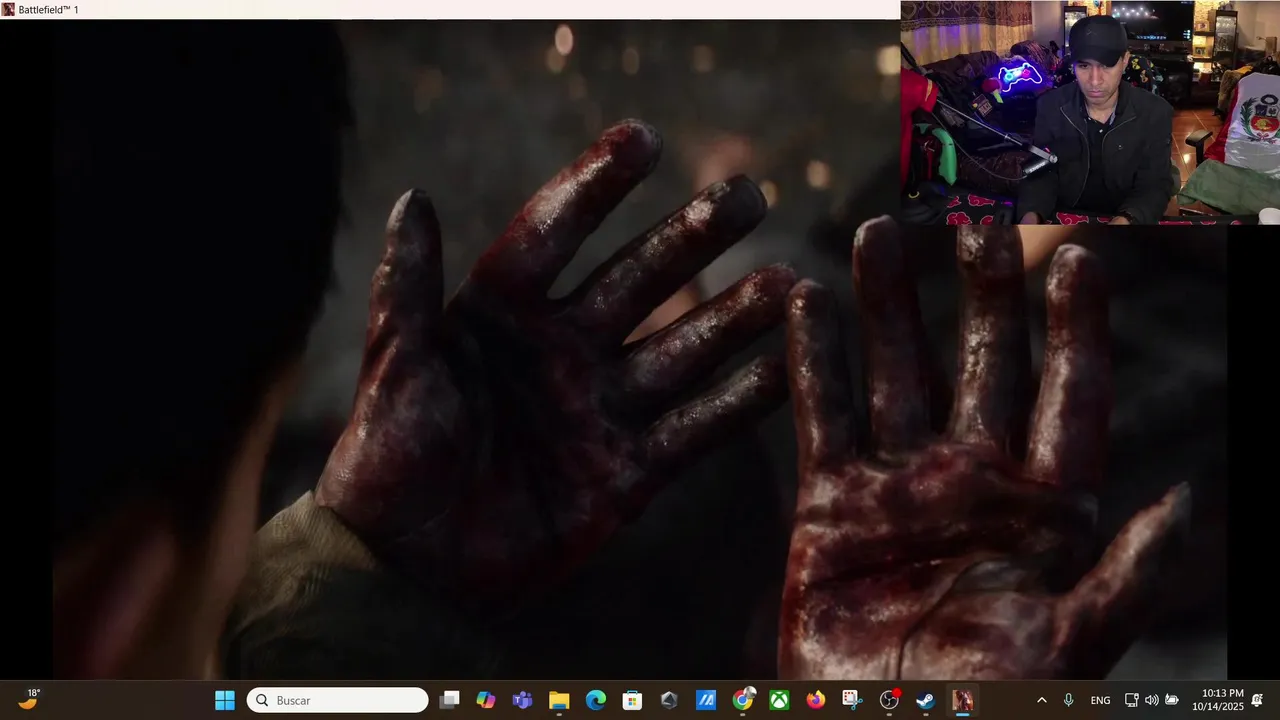Open Microsoft Store from the taskbar

tap(632, 700)
